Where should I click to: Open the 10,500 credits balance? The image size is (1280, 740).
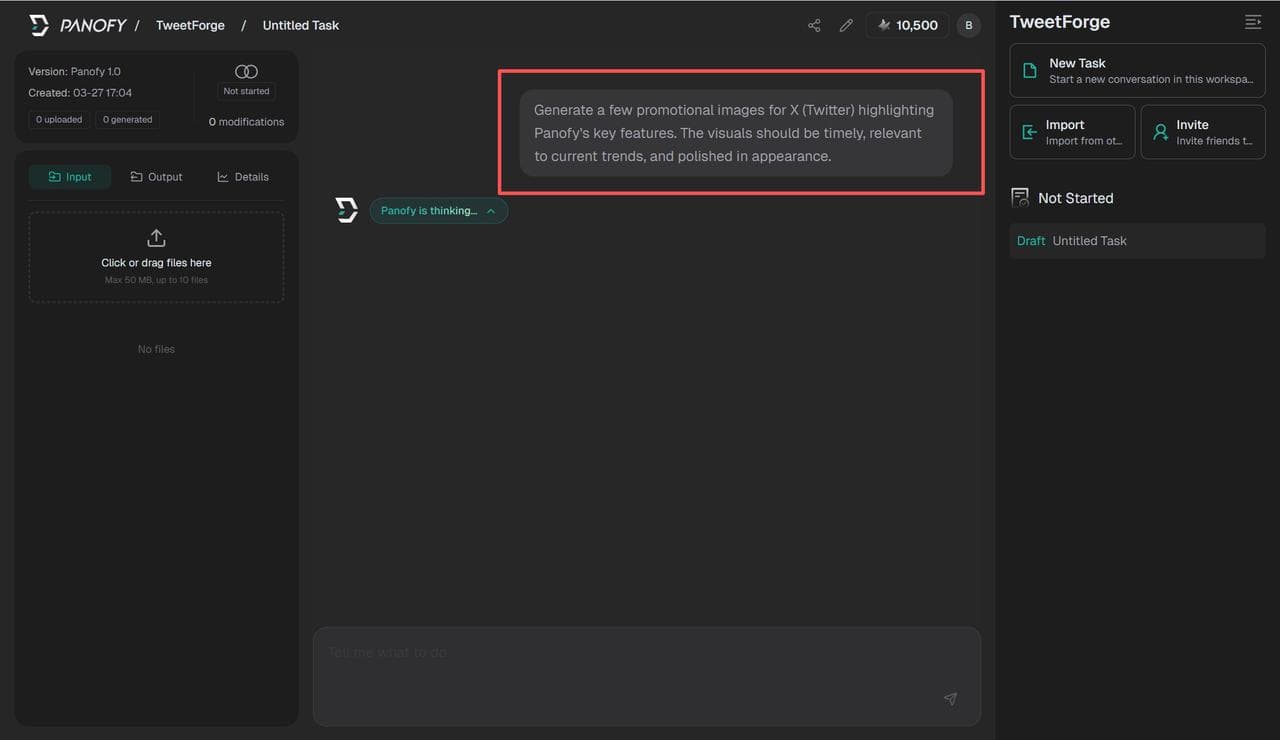pyautogui.click(x=907, y=25)
